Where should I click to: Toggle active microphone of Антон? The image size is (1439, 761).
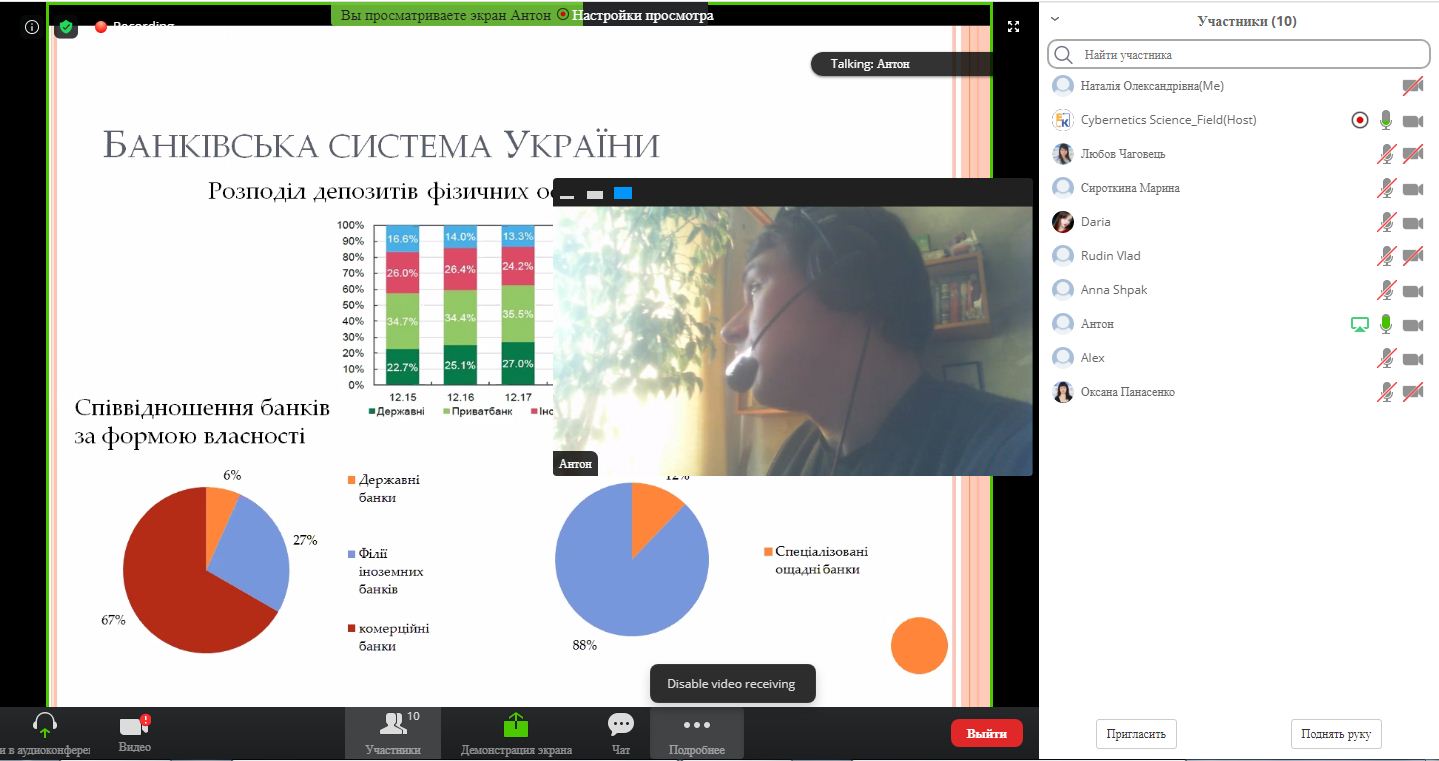point(1386,324)
